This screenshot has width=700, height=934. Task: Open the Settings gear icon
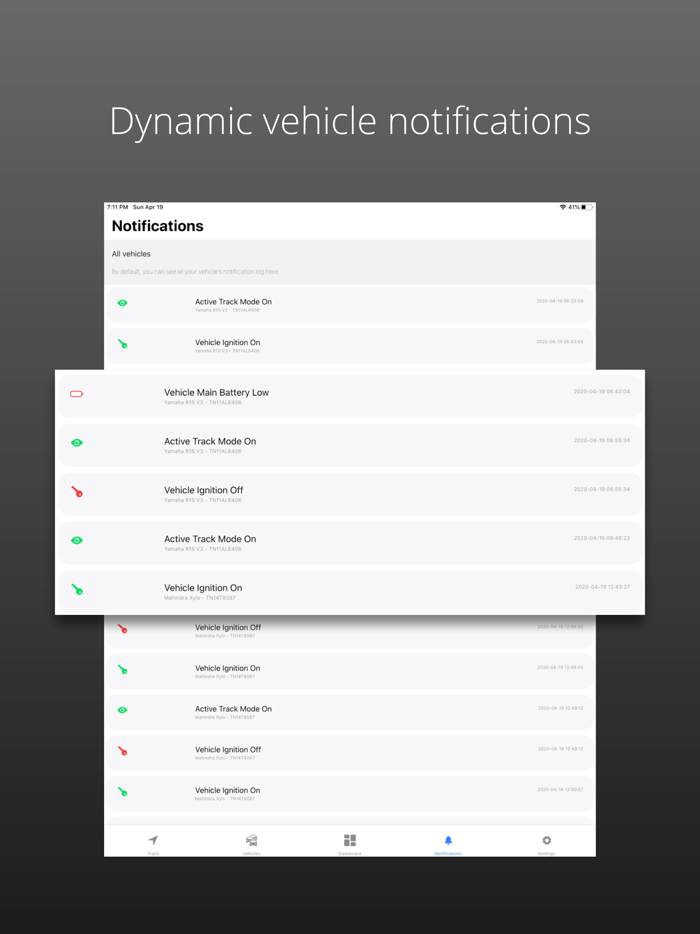click(x=547, y=841)
